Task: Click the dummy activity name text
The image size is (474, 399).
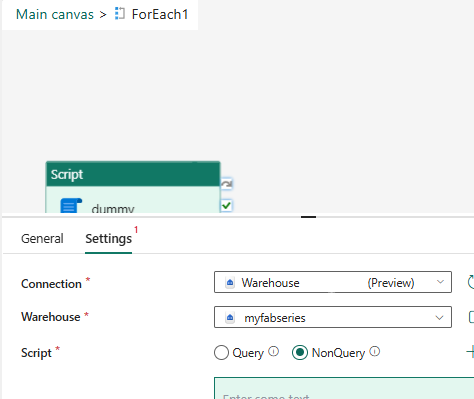Action: click(x=113, y=209)
